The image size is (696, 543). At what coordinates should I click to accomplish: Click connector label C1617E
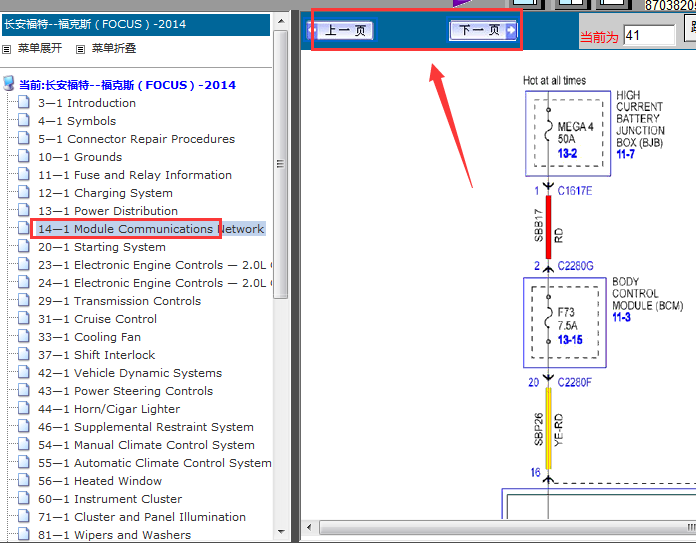[575, 191]
